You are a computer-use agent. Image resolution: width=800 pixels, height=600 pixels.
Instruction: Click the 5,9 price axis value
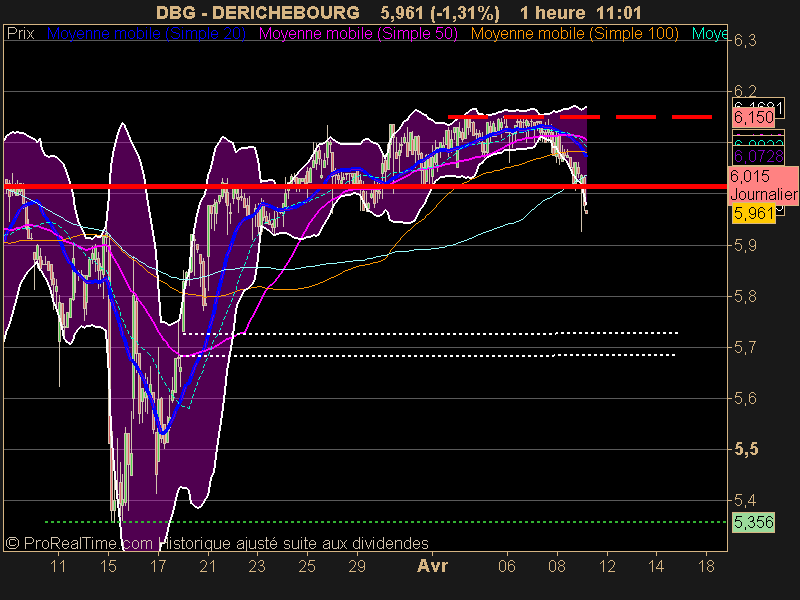pyautogui.click(x=745, y=245)
